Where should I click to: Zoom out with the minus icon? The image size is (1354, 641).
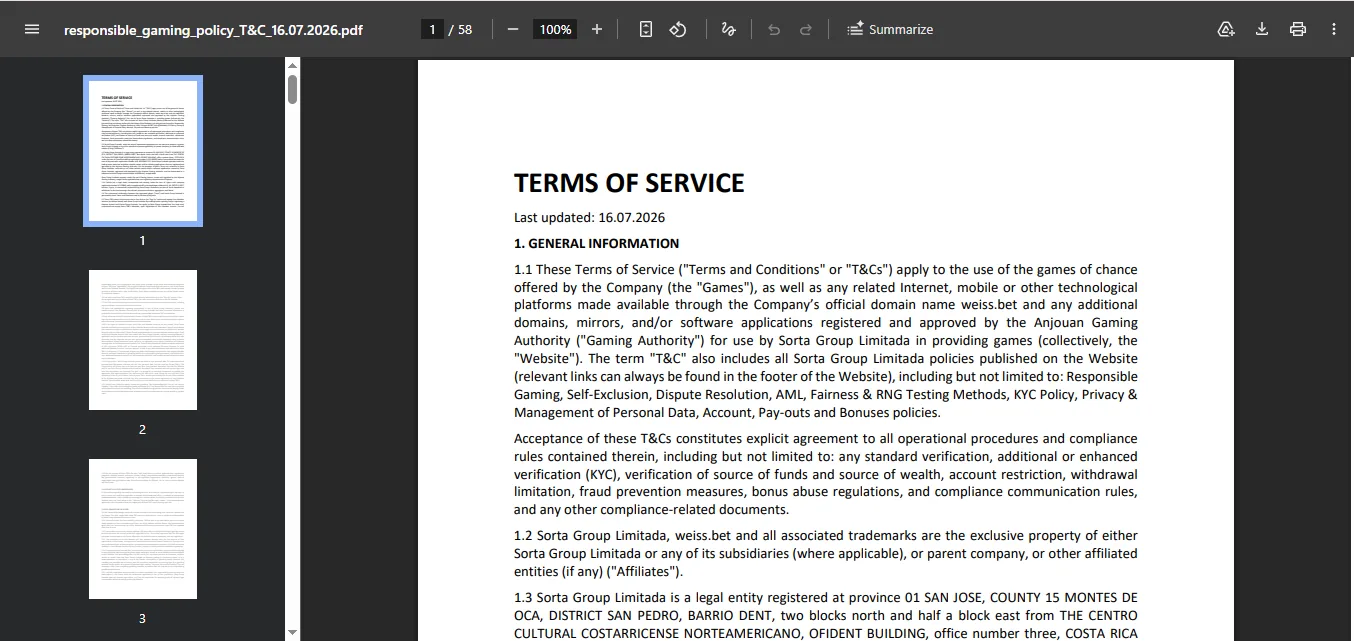point(513,29)
